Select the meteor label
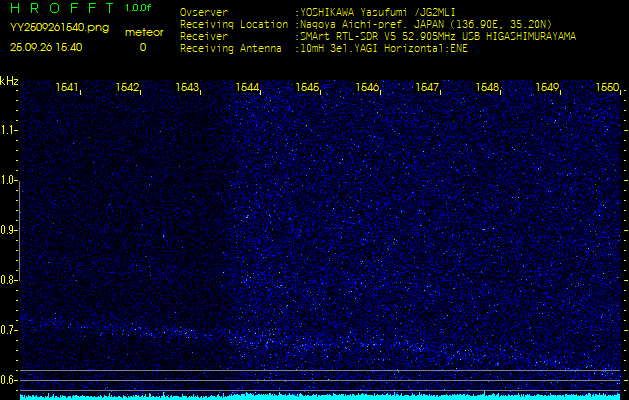629x400 pixels. click(143, 32)
